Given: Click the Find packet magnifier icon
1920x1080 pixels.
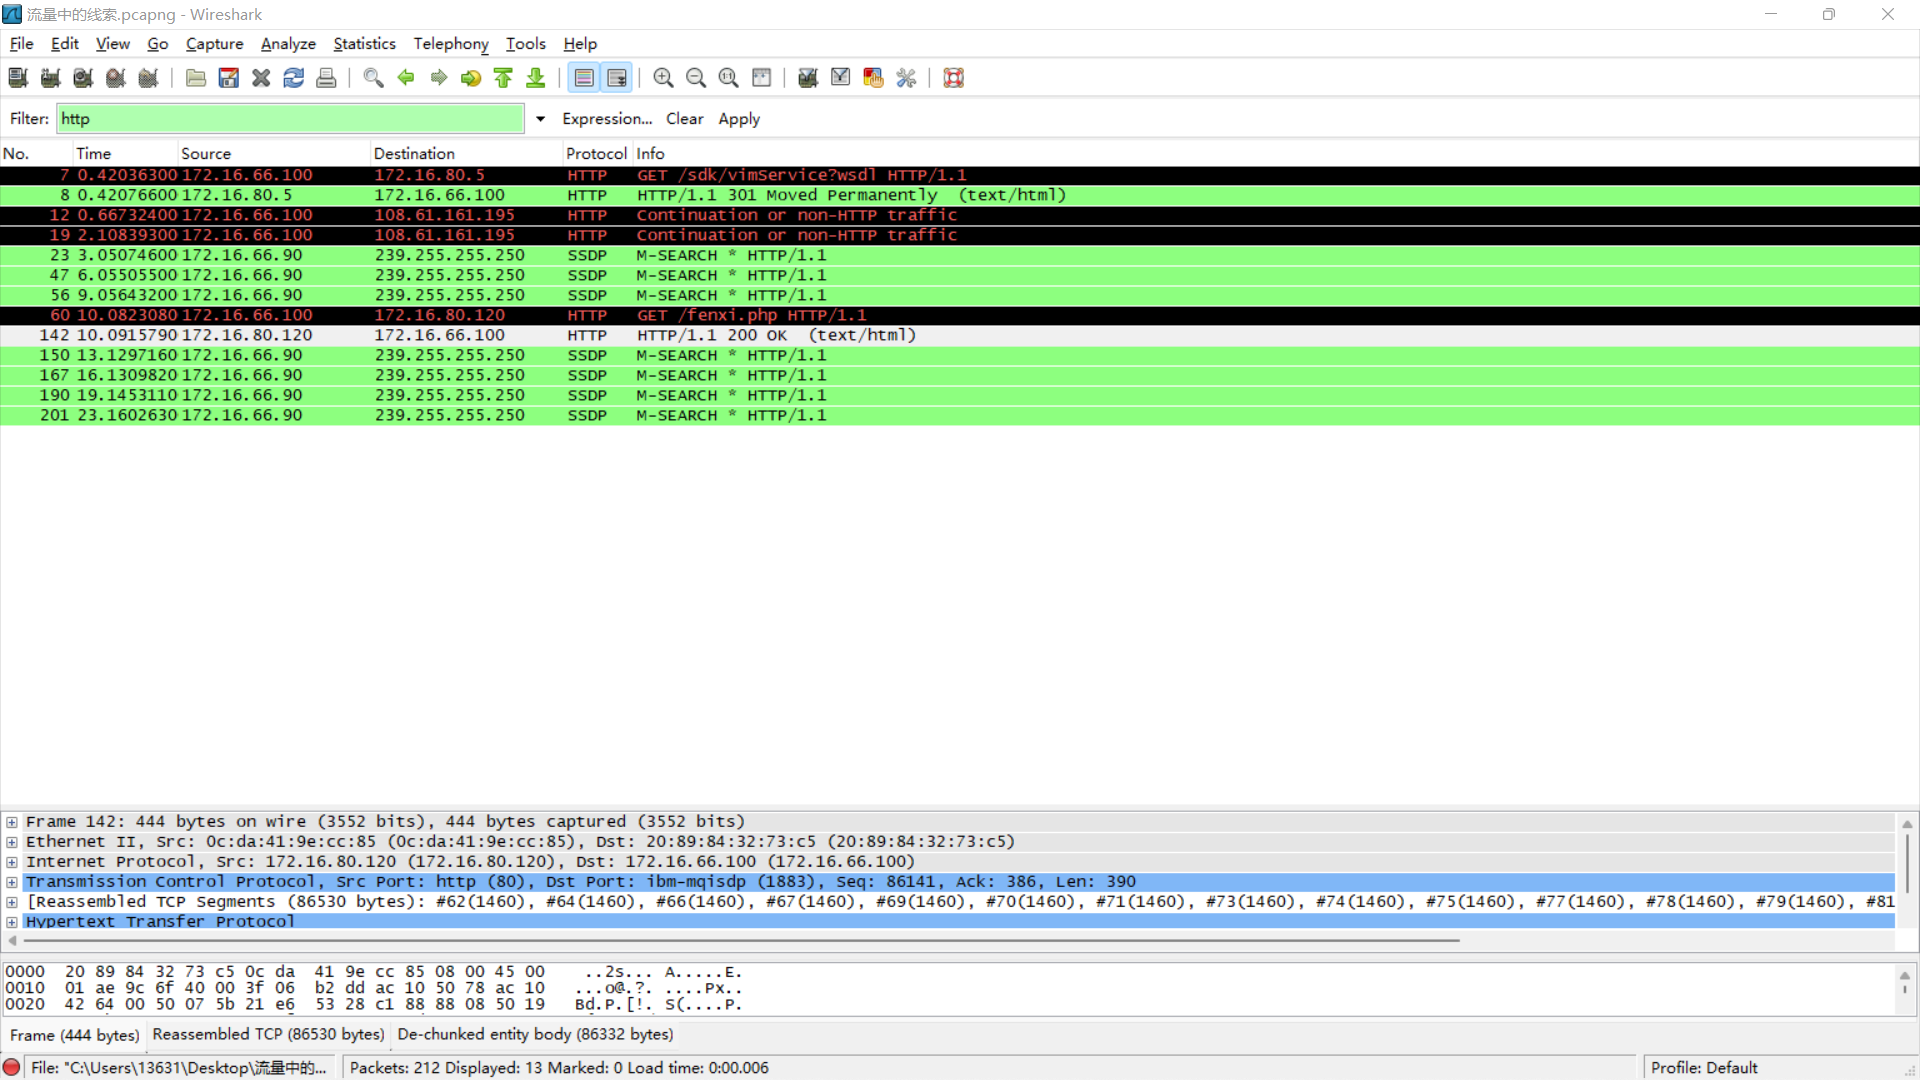Looking at the screenshot, I should (373, 78).
